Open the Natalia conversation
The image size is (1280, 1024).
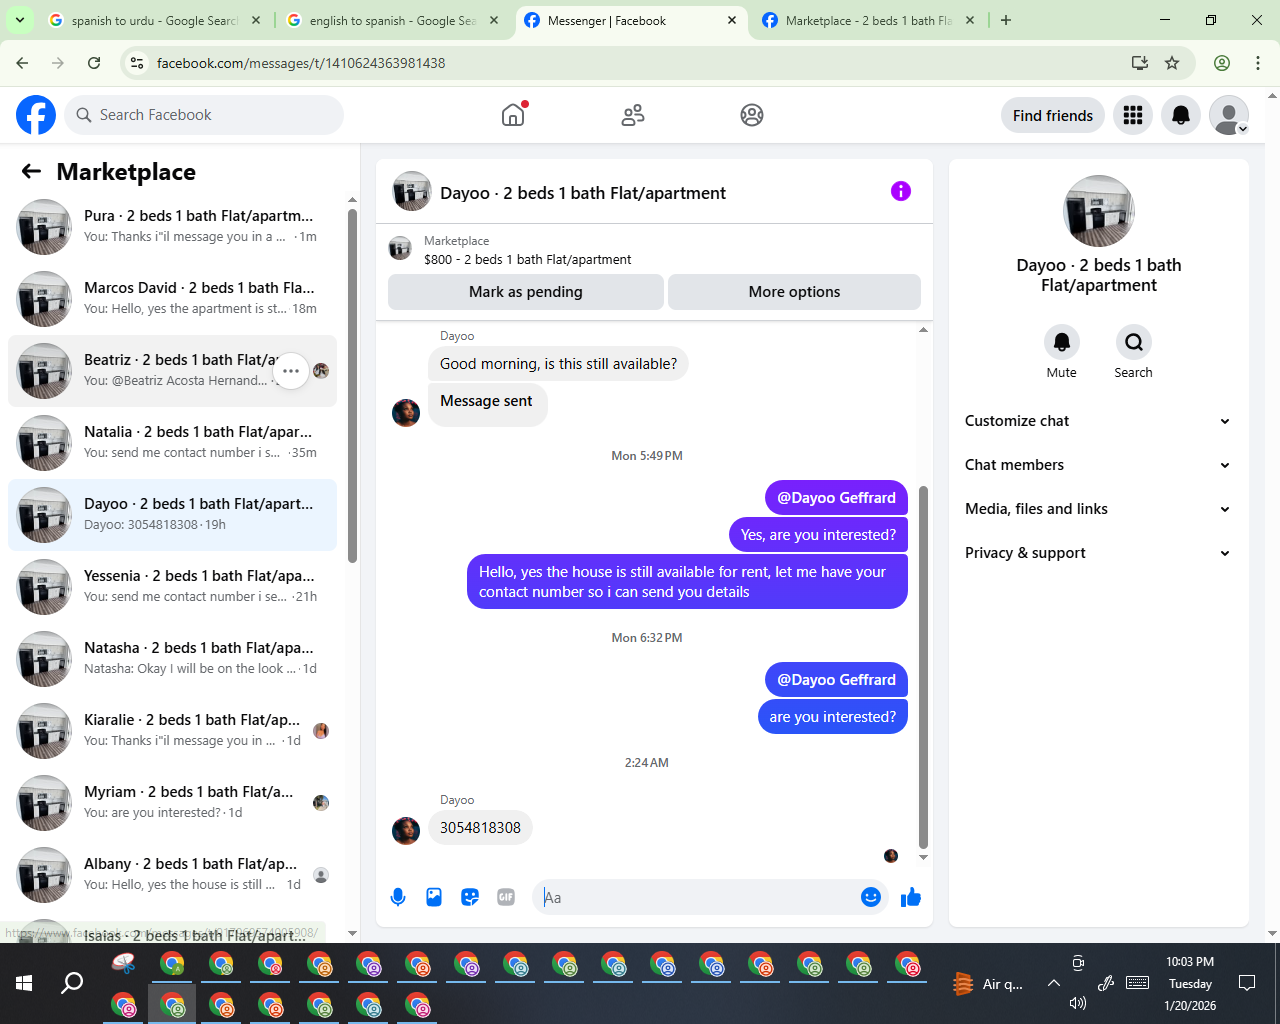pos(172,443)
